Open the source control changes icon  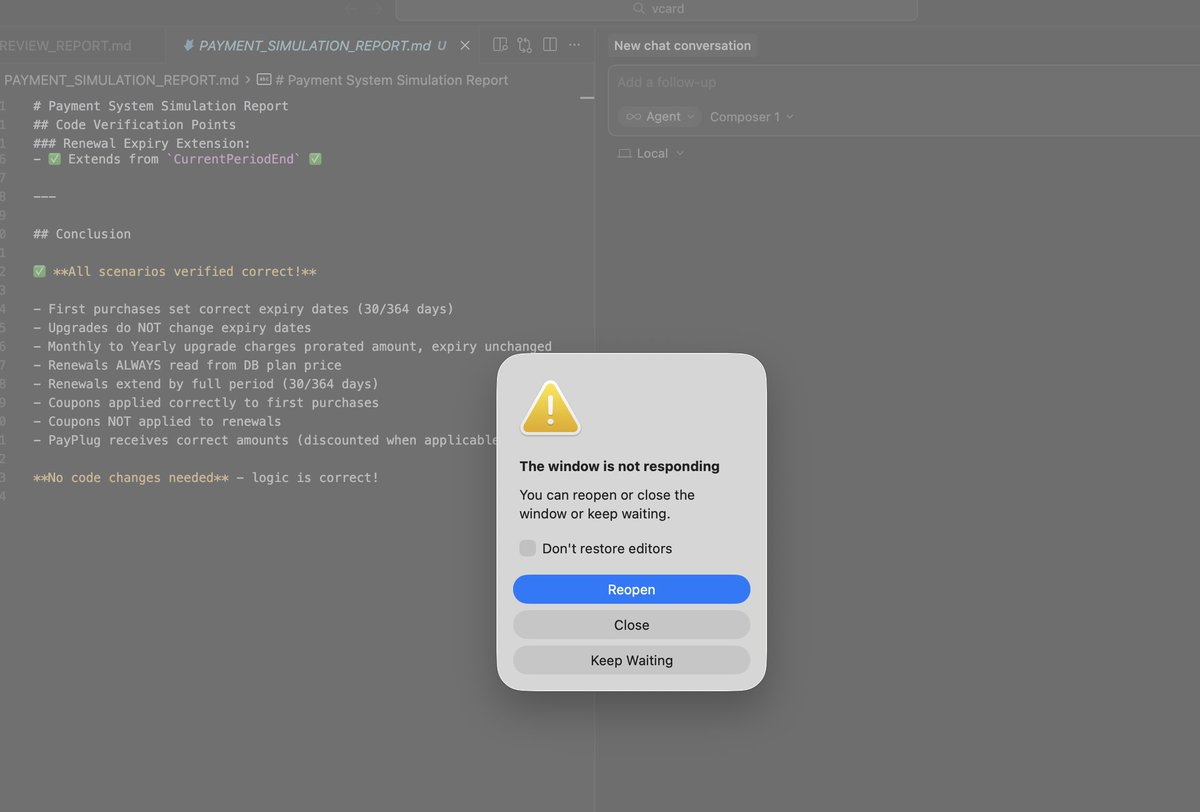pyautogui.click(x=524, y=45)
